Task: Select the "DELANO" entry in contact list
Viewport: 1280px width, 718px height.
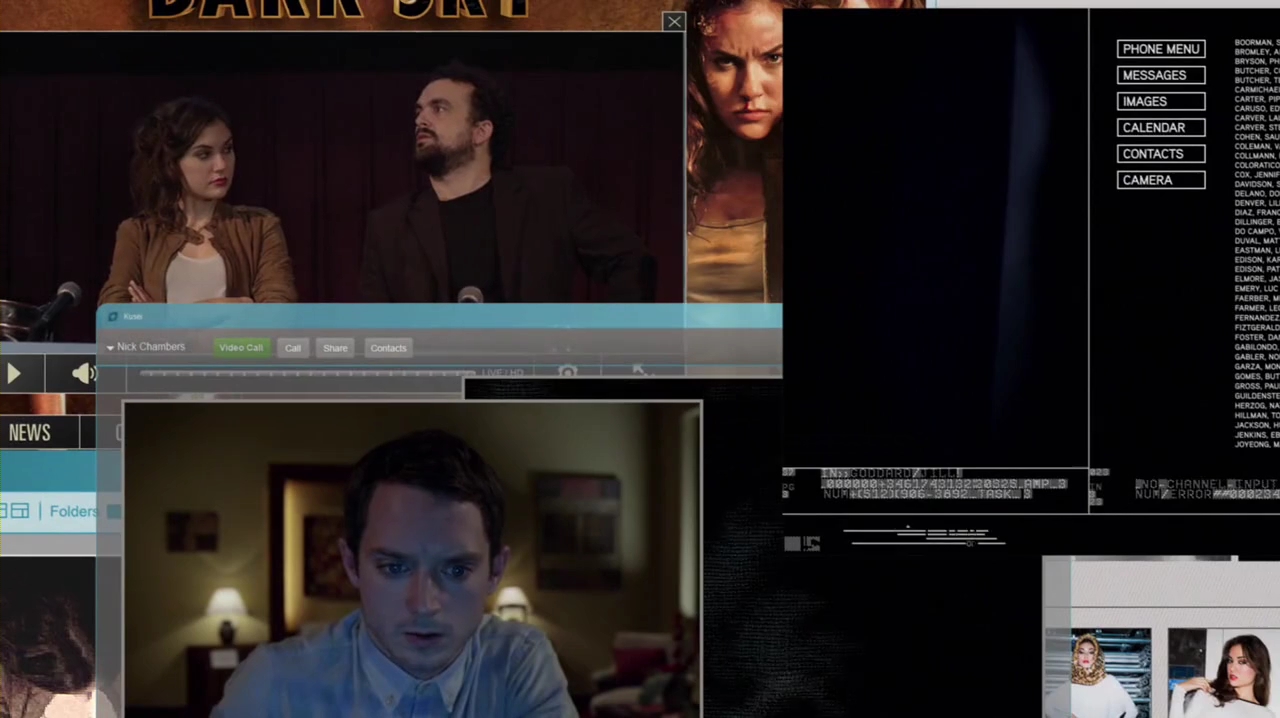Action: (x=1257, y=194)
